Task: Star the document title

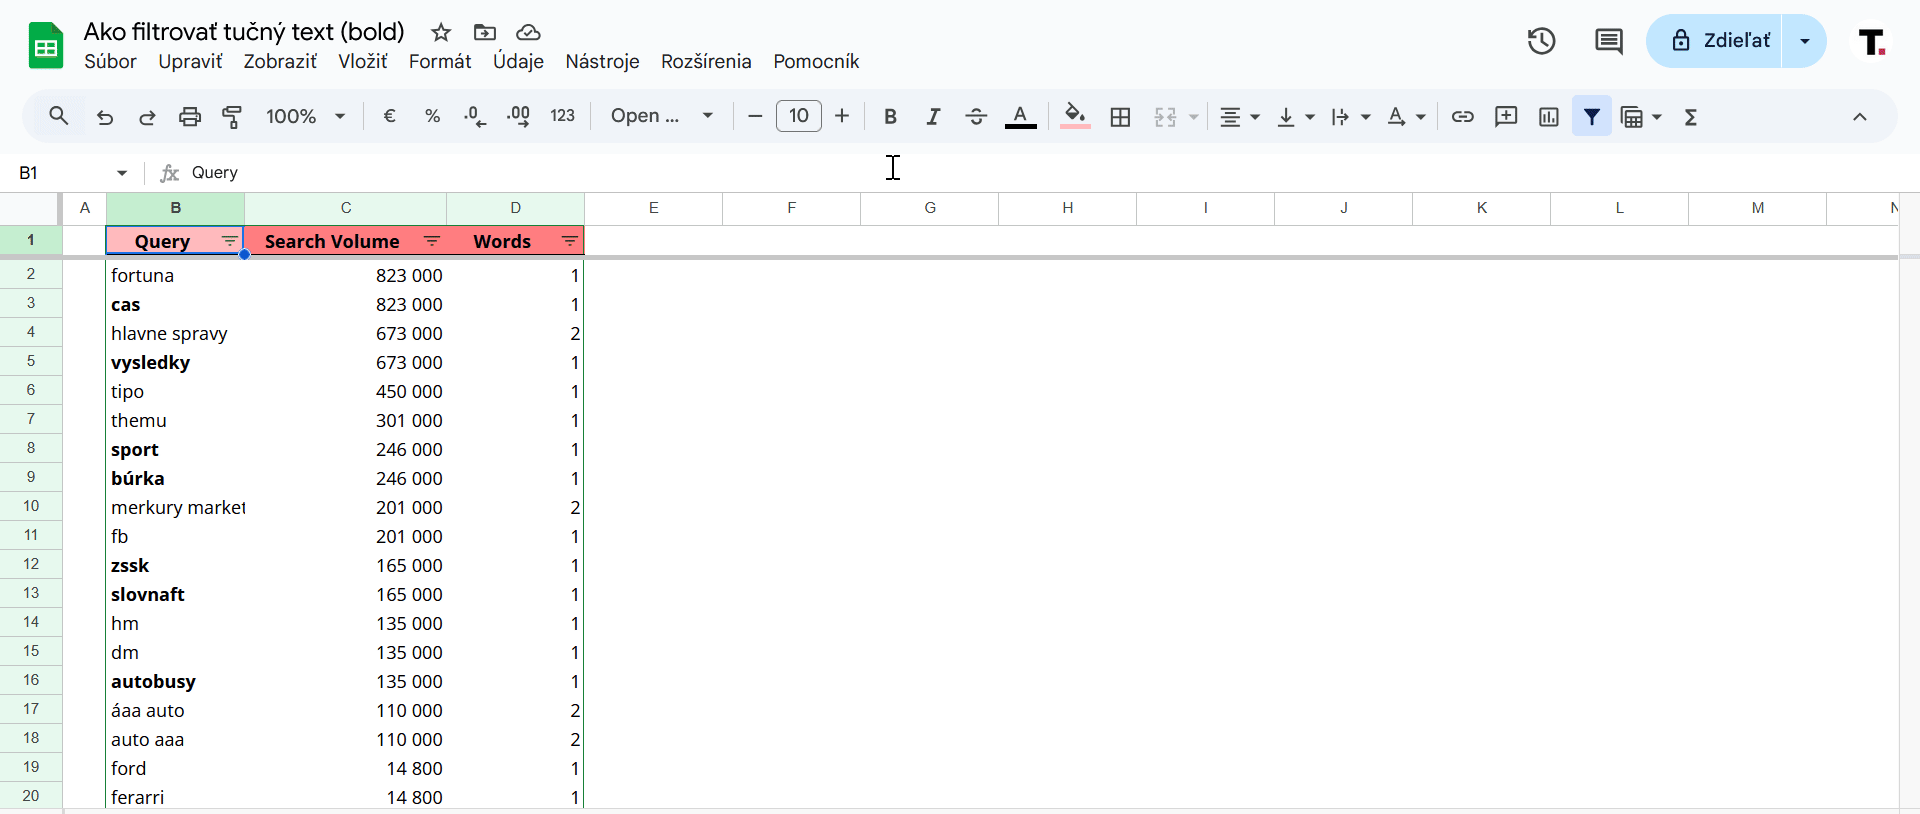Action: coord(441,32)
